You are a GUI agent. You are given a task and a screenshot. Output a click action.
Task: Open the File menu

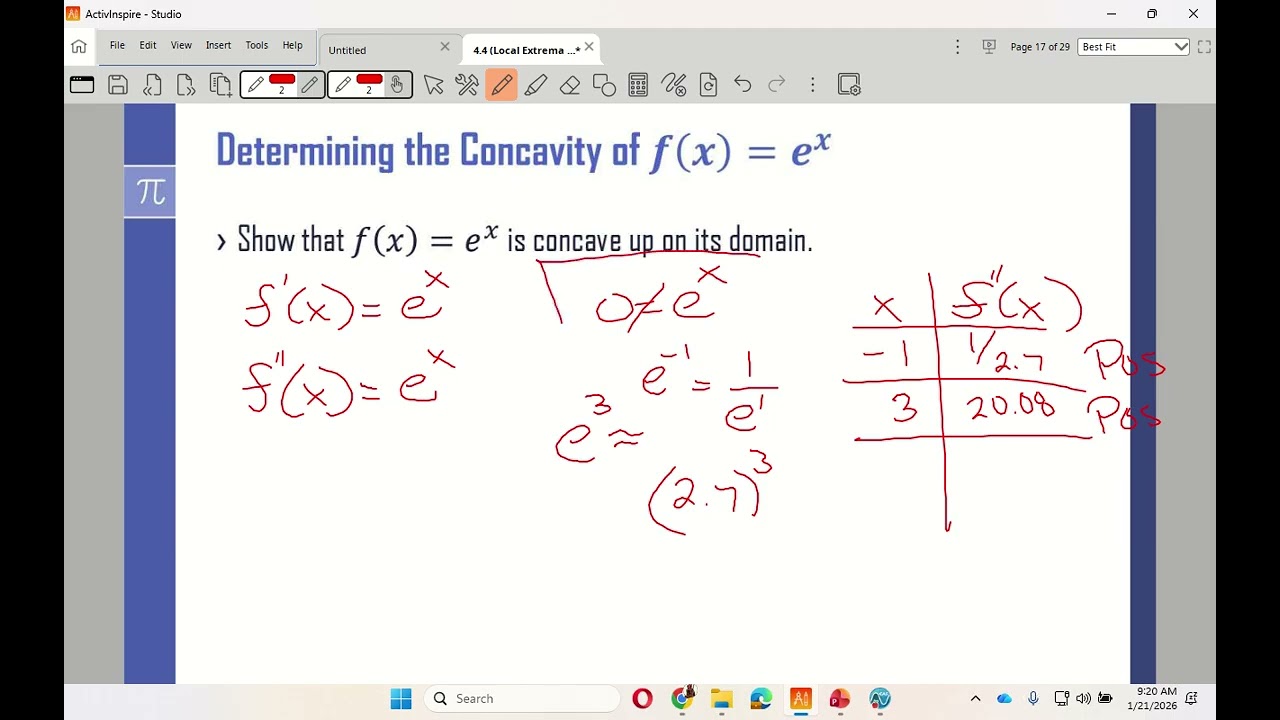[x=117, y=45]
